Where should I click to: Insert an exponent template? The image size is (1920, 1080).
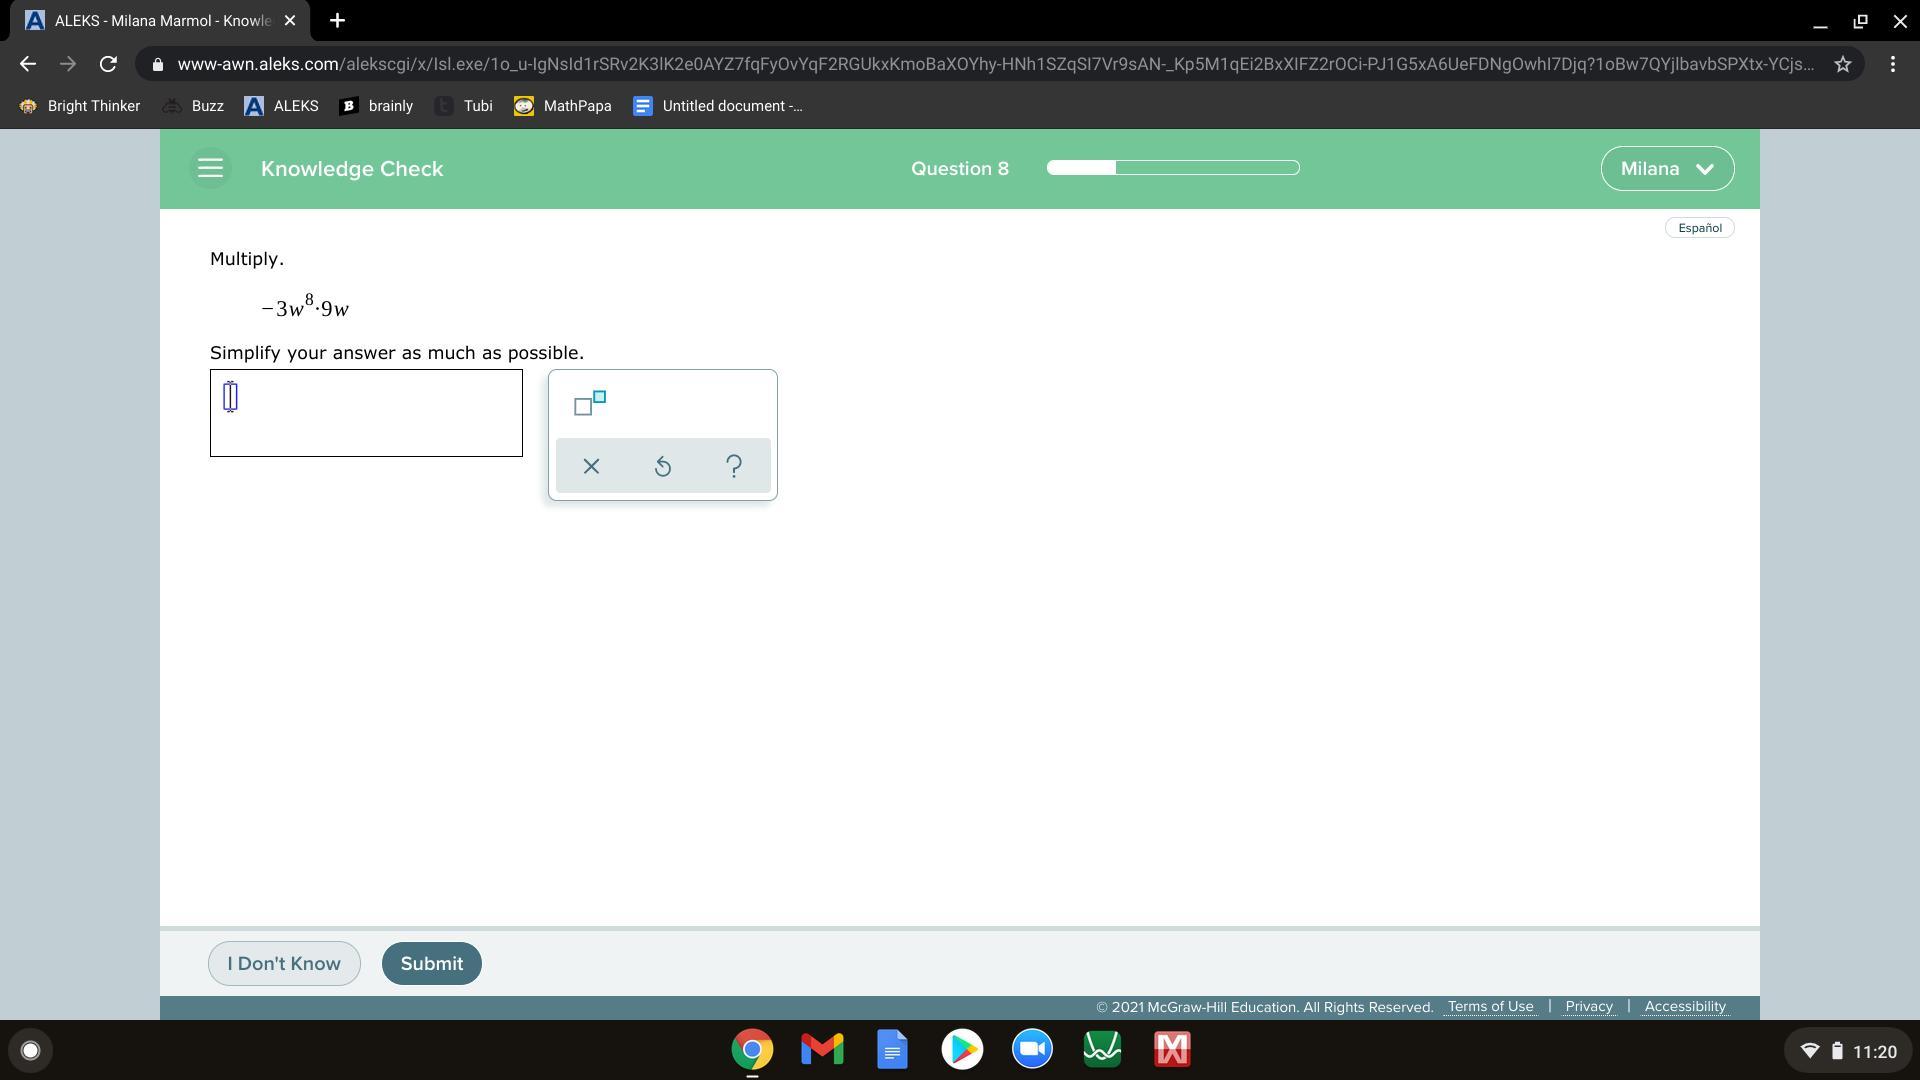pyautogui.click(x=590, y=403)
